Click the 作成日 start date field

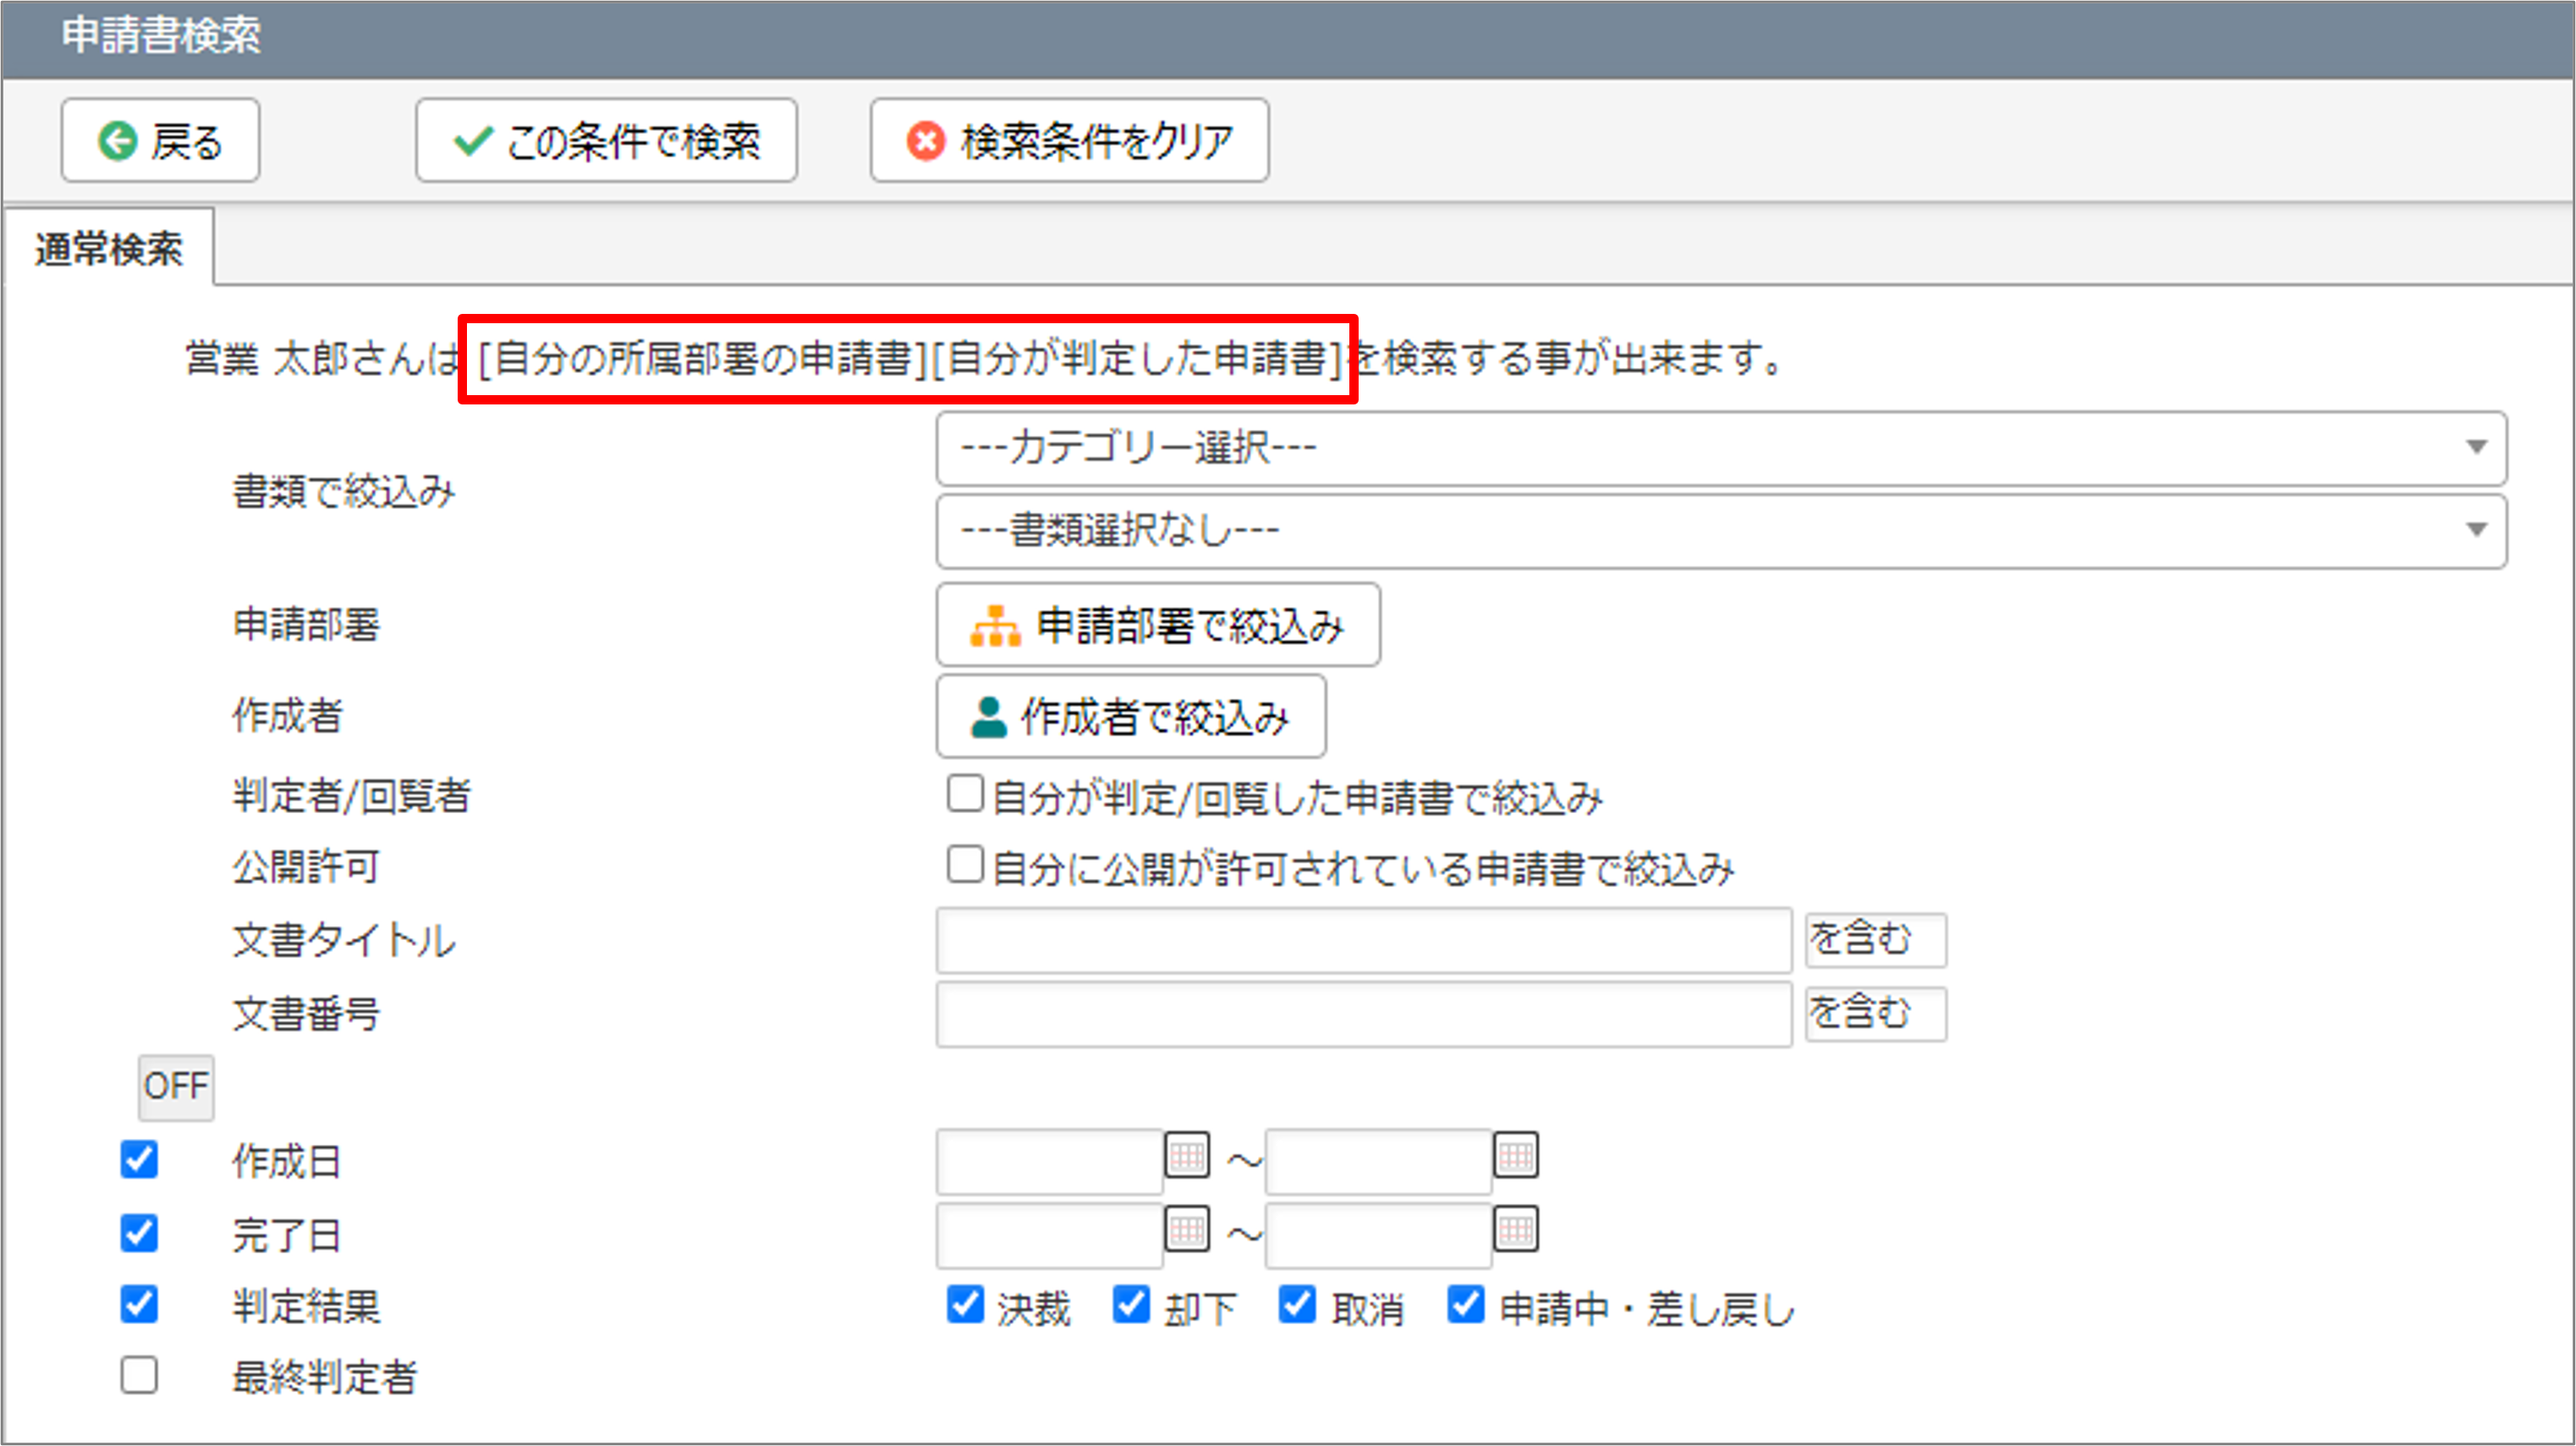(1050, 1161)
